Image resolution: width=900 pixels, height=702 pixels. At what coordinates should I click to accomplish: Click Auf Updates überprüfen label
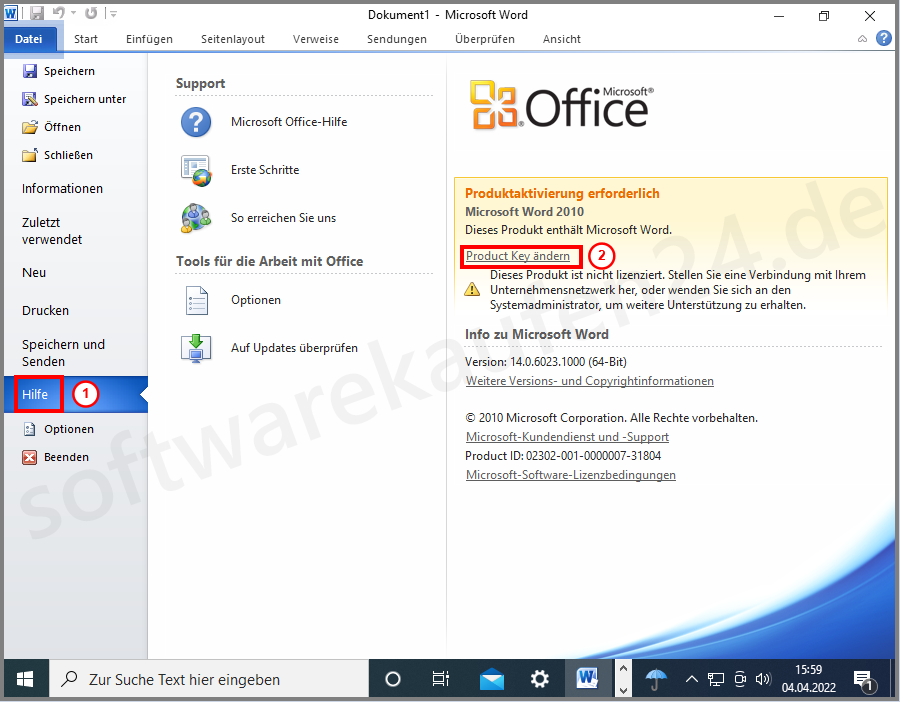tap(294, 348)
